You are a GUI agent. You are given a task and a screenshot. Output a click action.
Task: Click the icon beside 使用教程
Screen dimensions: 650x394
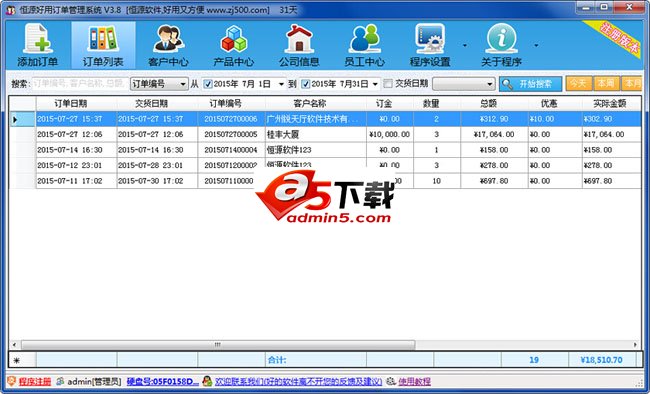point(391,381)
